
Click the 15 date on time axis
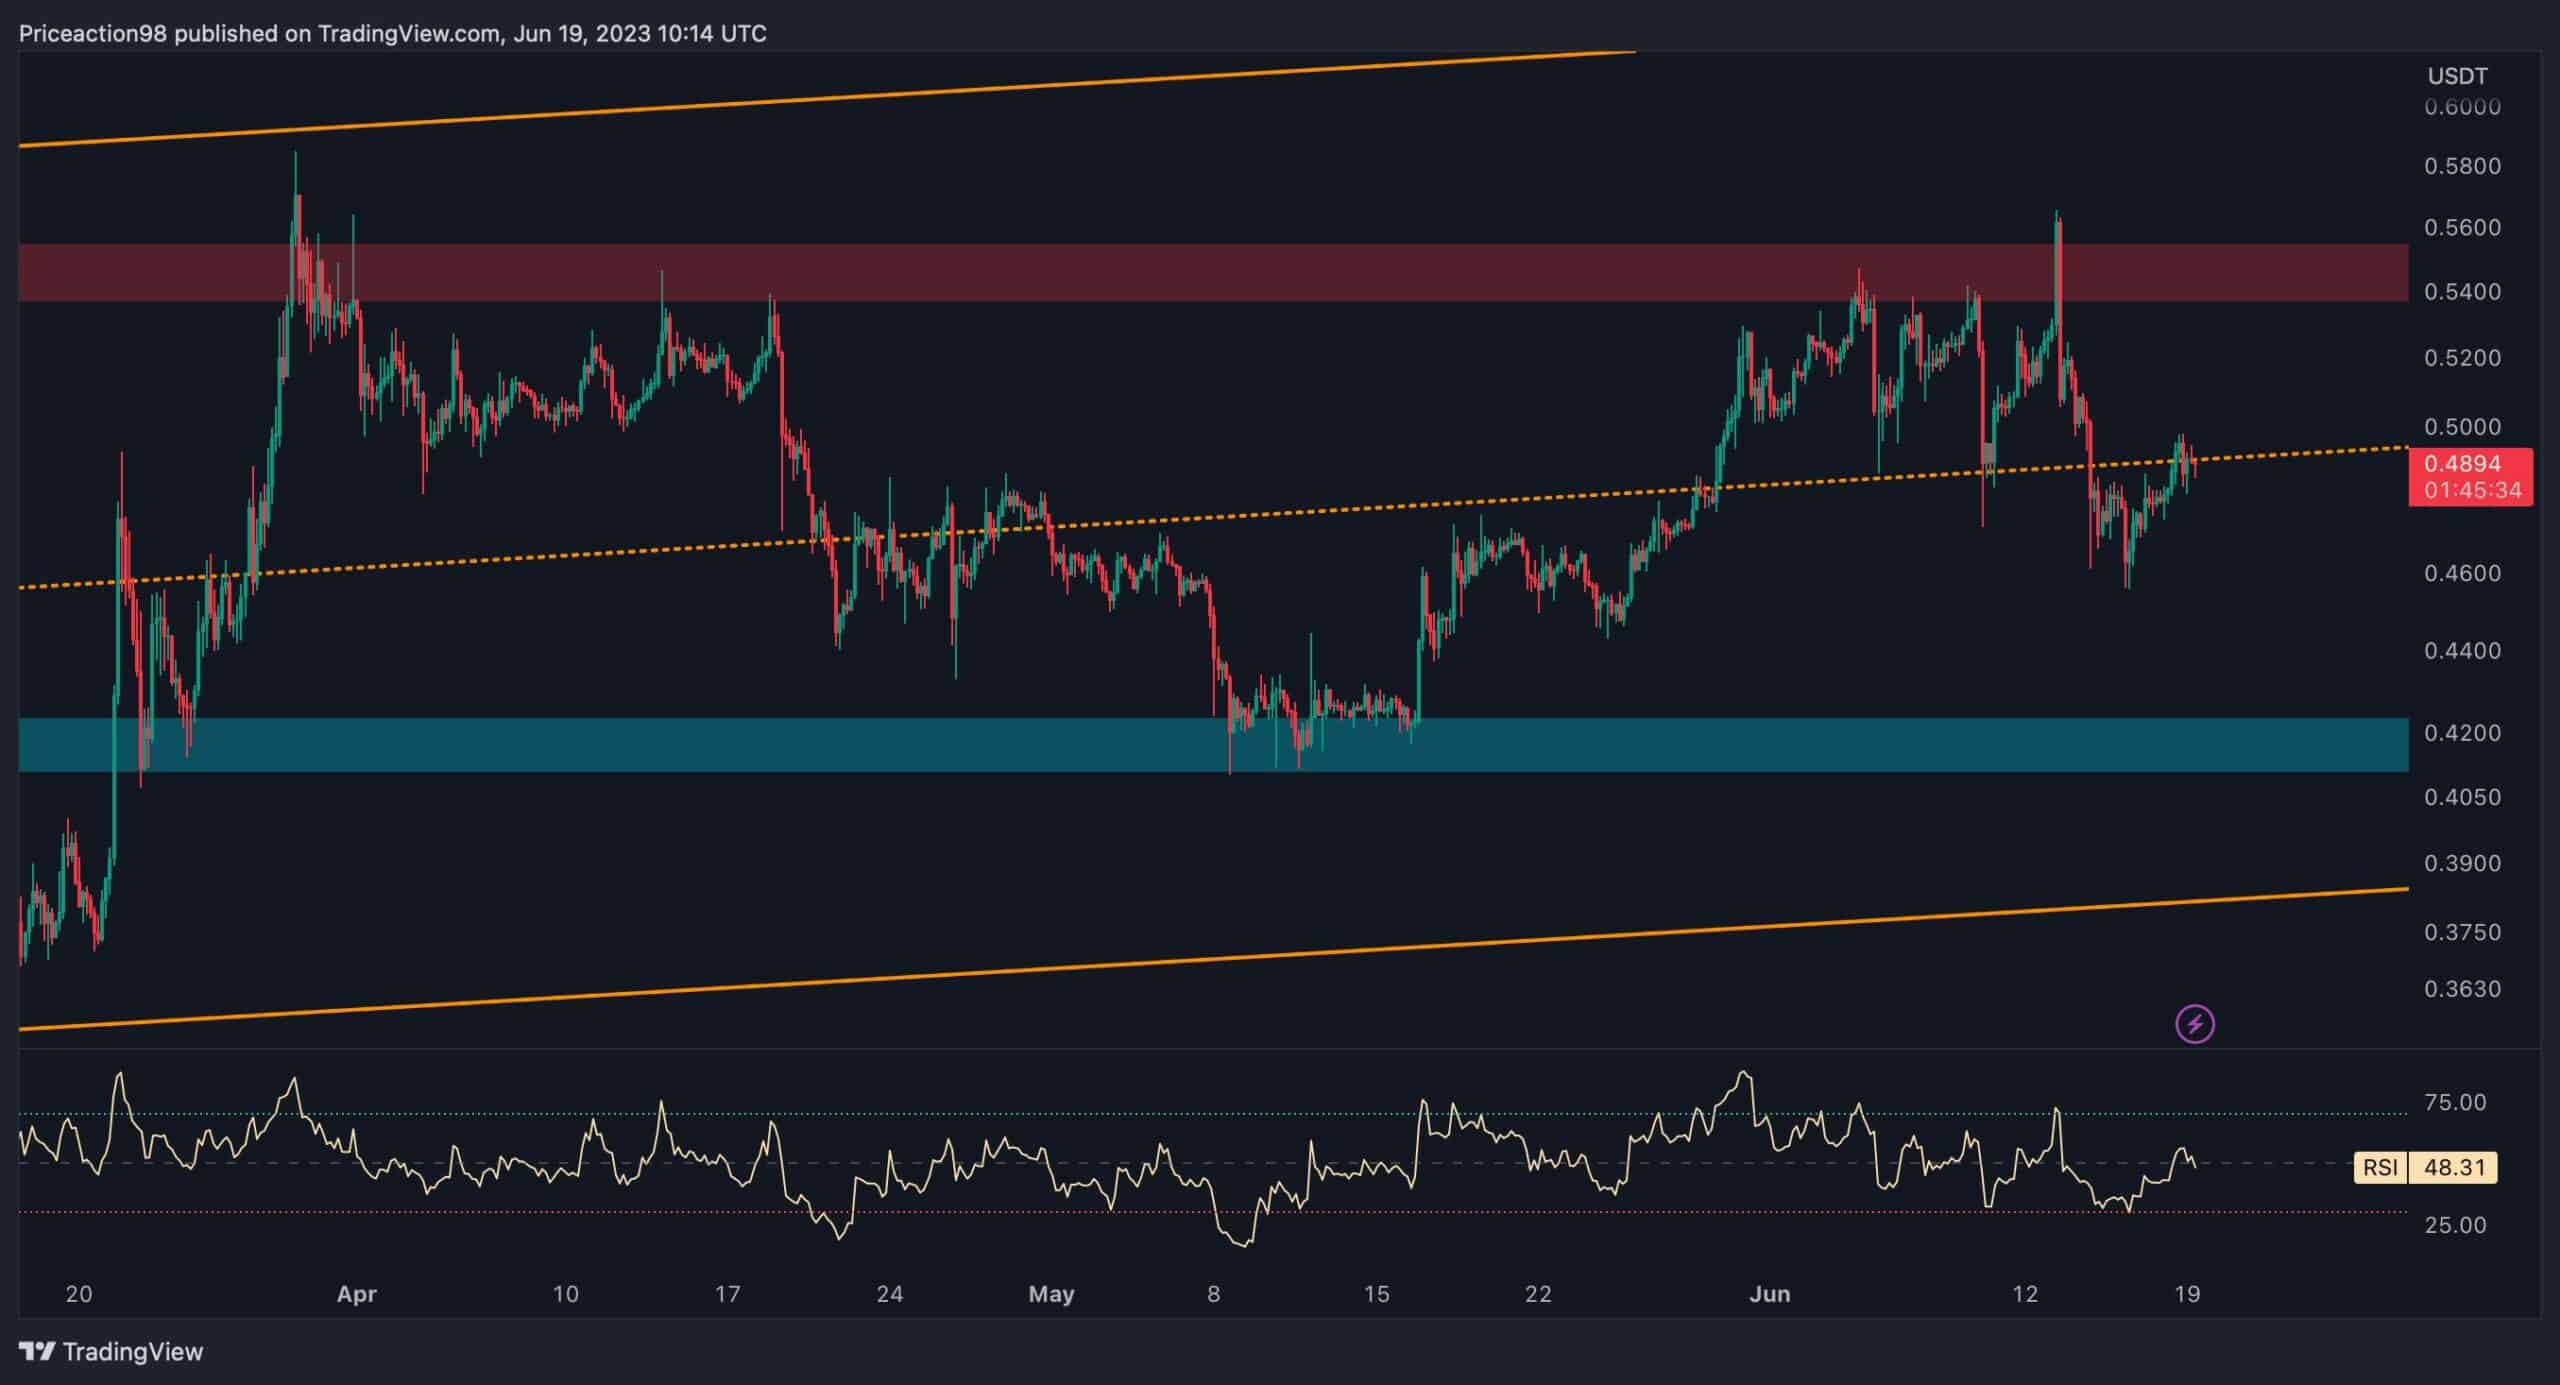[1376, 1294]
